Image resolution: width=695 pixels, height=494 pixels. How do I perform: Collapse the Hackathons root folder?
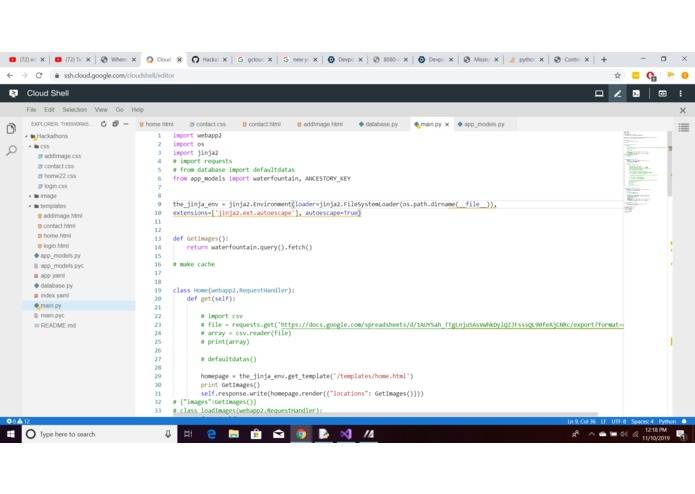point(27,136)
